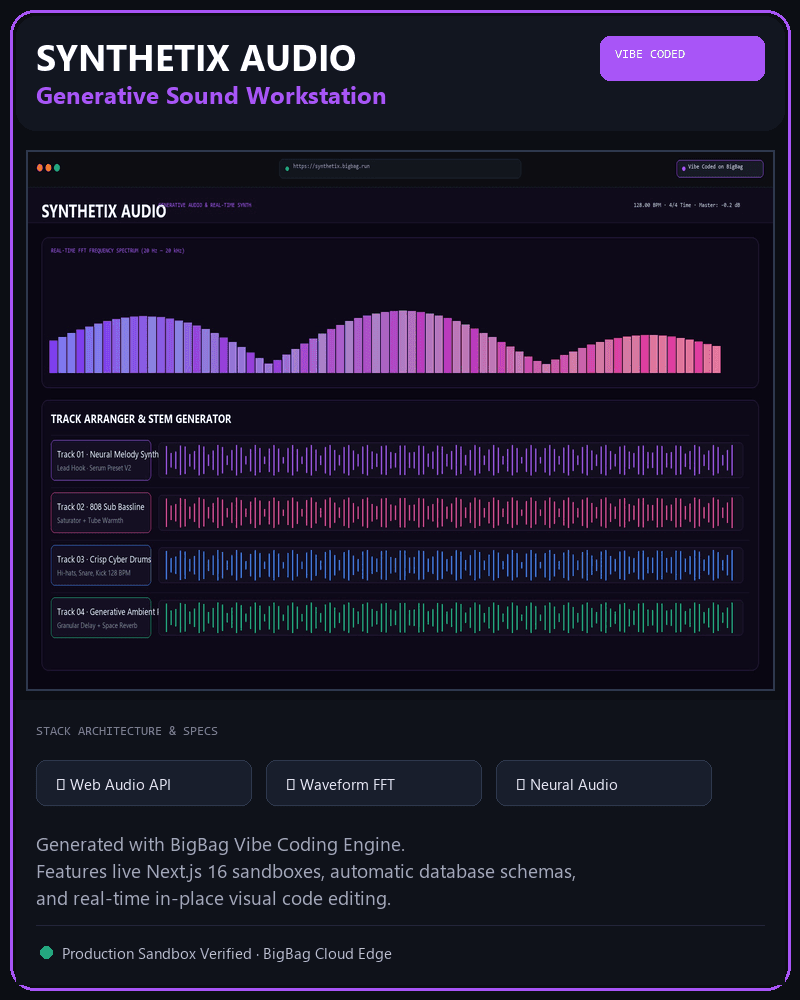Click the VIBE CODED badge
Viewport: 800px width, 1000px height.
point(682,58)
